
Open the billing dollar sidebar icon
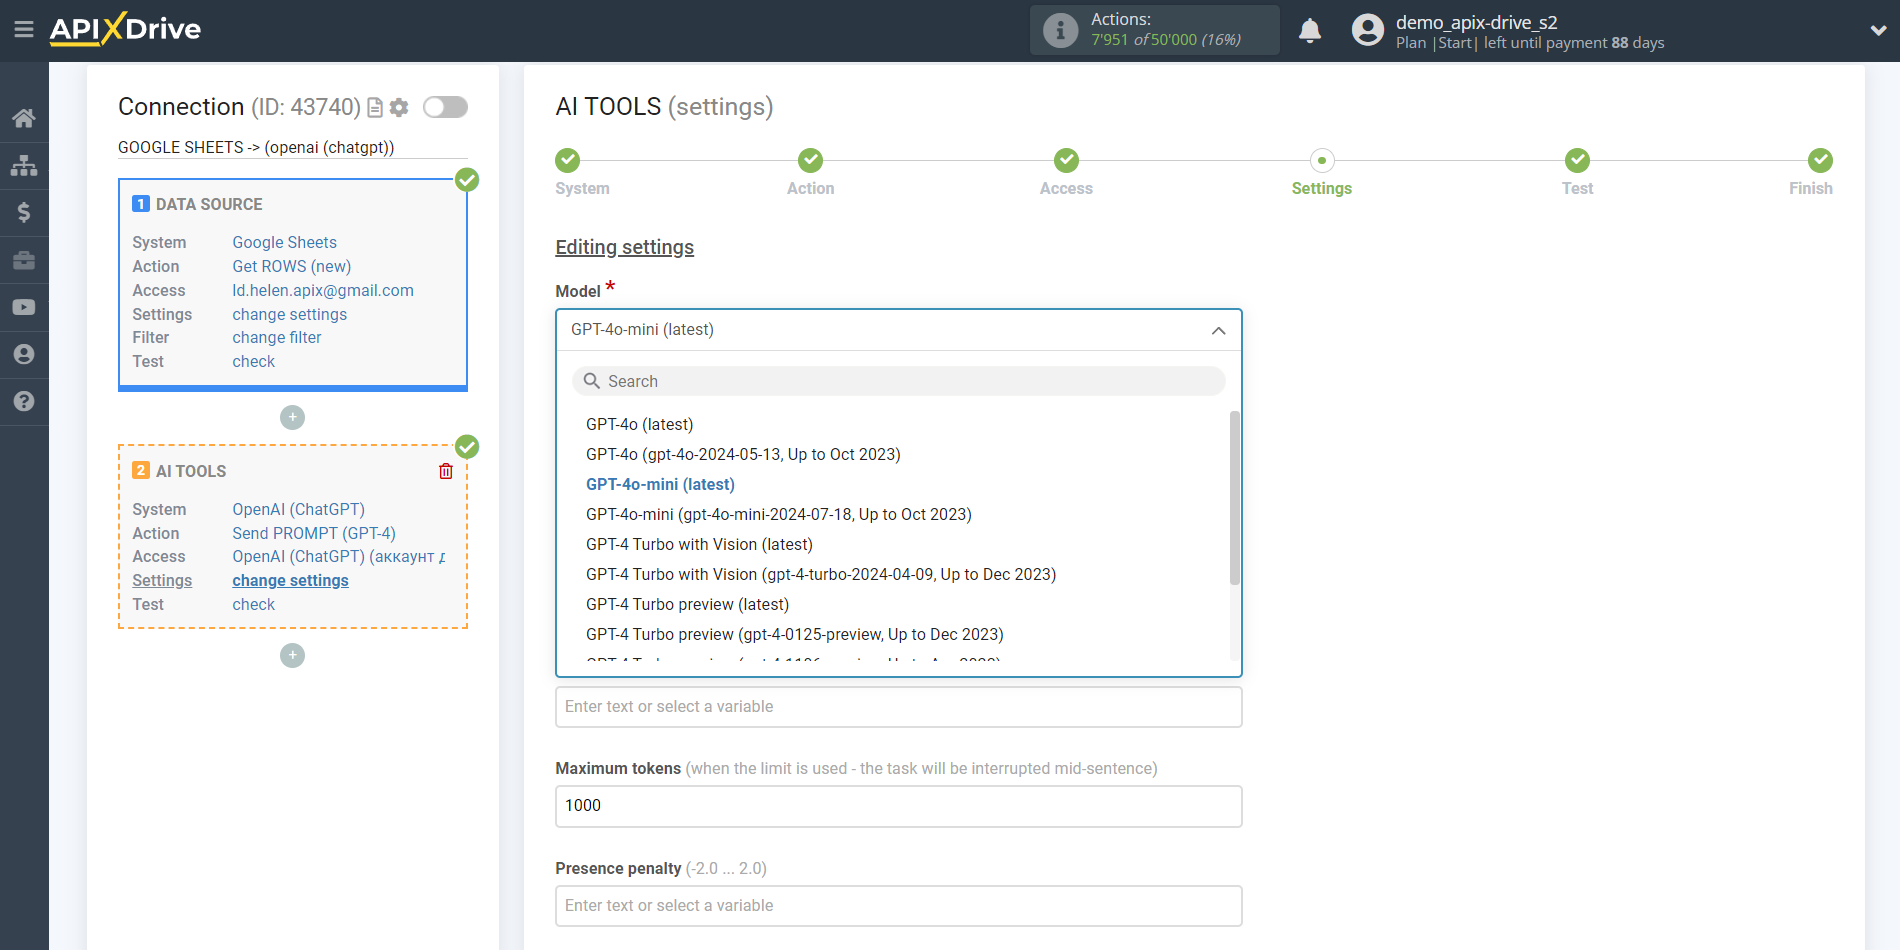(x=24, y=212)
